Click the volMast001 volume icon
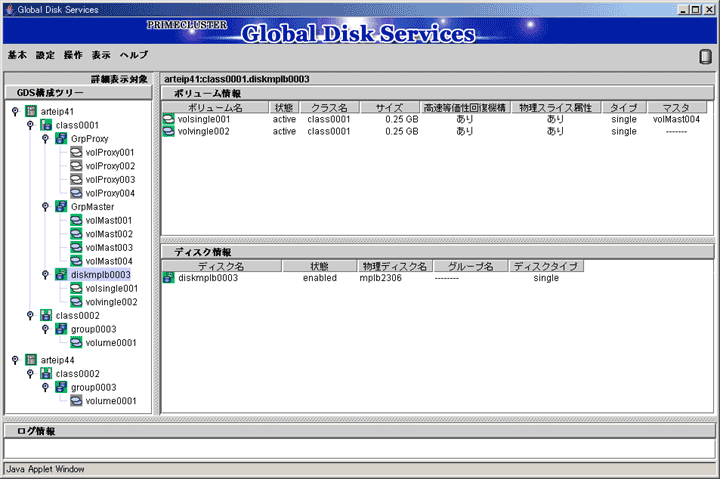 tap(76, 220)
